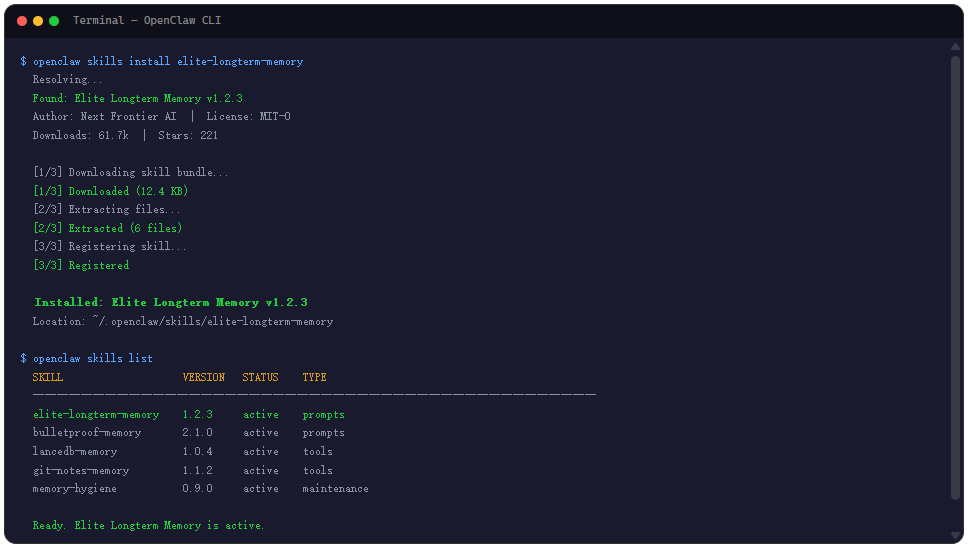Click 'License: MIT-0' text
Image resolution: width=968 pixels, height=546 pixels.
tap(248, 117)
